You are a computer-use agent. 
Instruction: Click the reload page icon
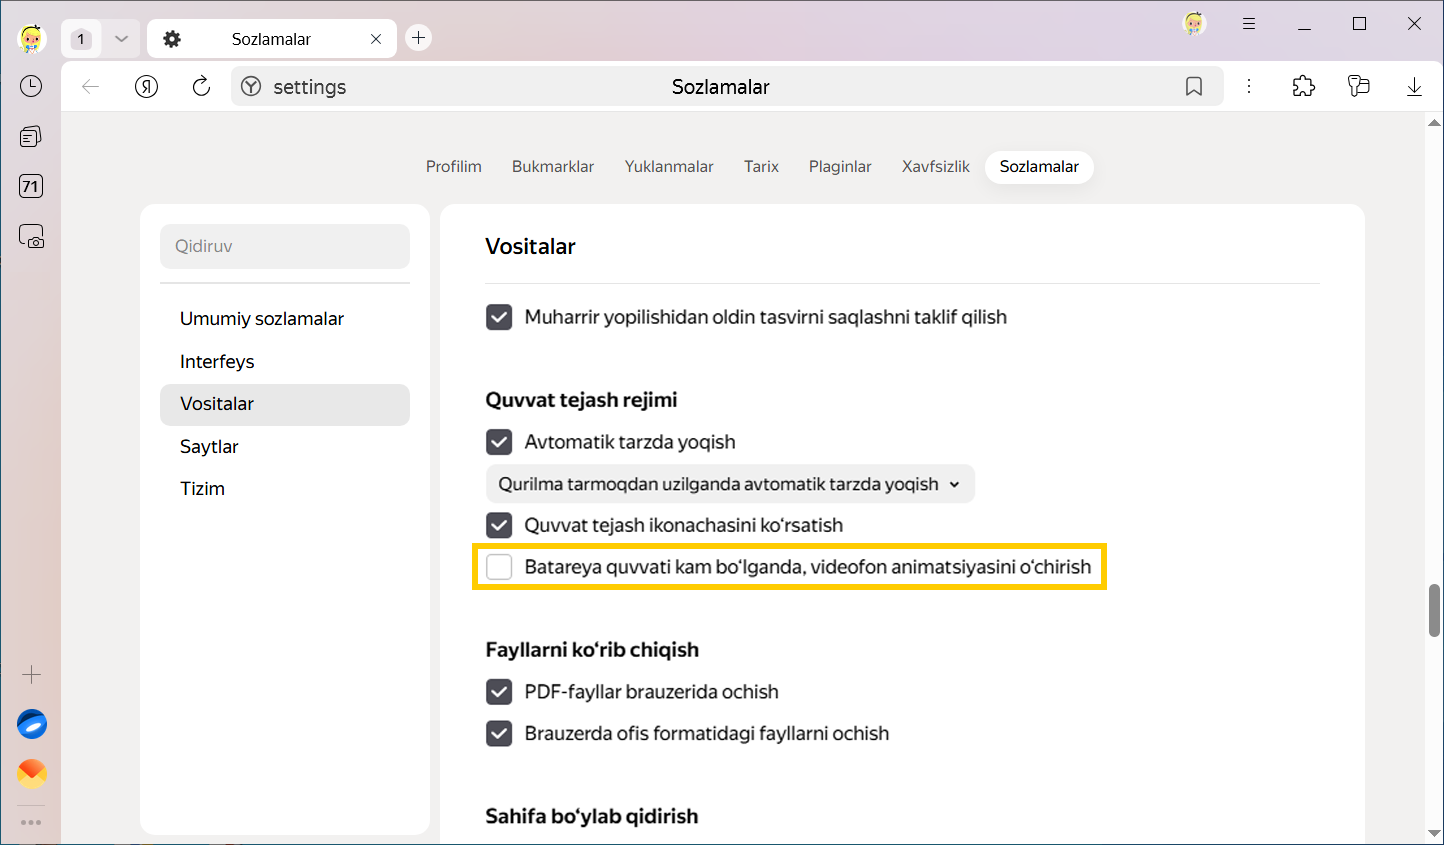tap(201, 87)
